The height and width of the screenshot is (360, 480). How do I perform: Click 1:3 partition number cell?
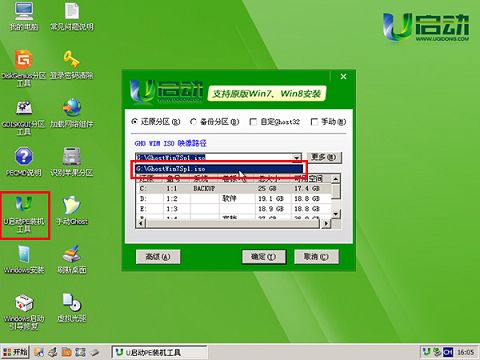tap(172, 209)
